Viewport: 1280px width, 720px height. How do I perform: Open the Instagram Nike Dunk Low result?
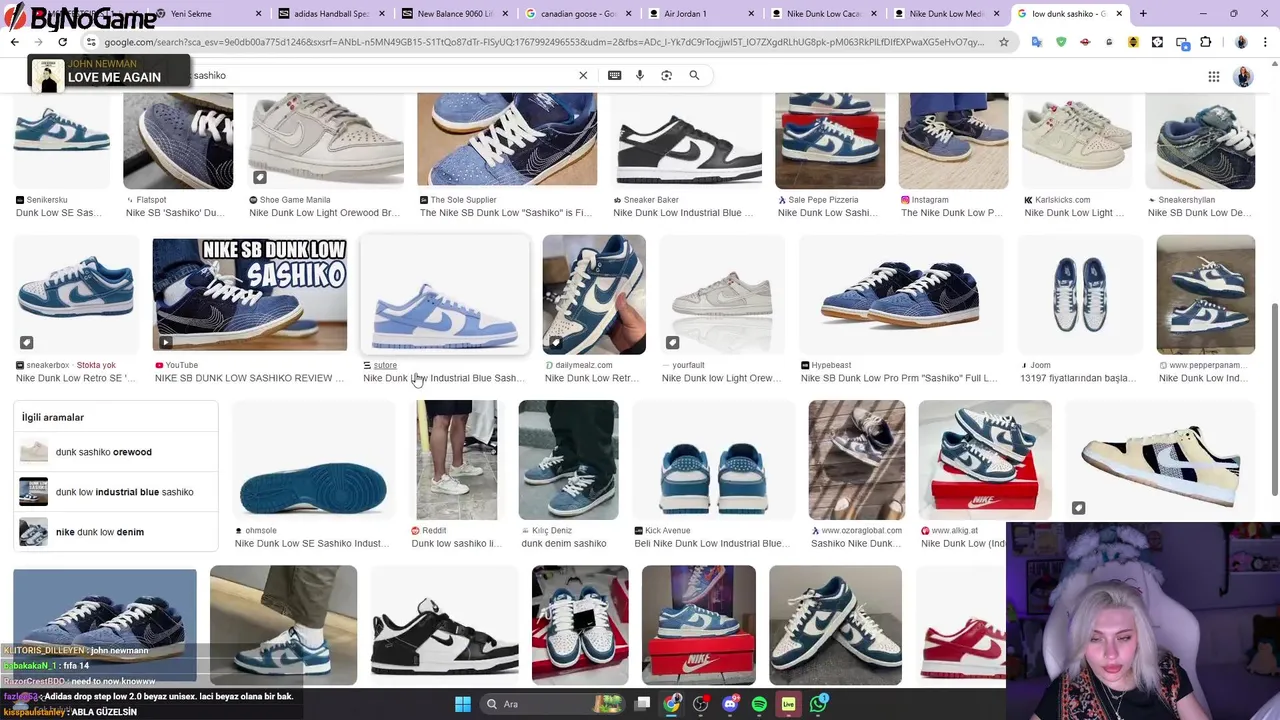click(x=953, y=213)
